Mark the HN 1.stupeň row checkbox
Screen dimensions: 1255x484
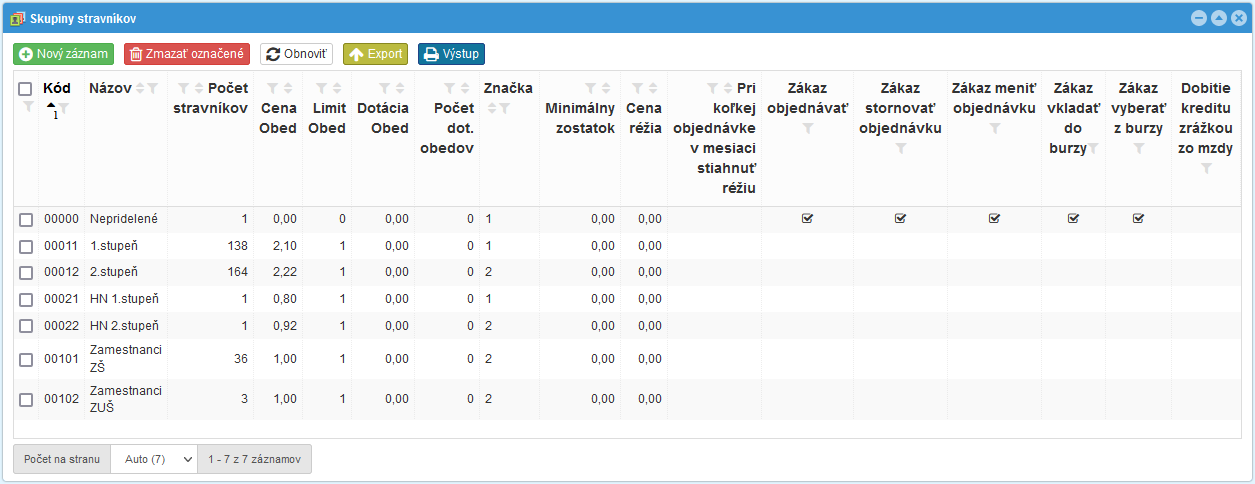coord(26,299)
